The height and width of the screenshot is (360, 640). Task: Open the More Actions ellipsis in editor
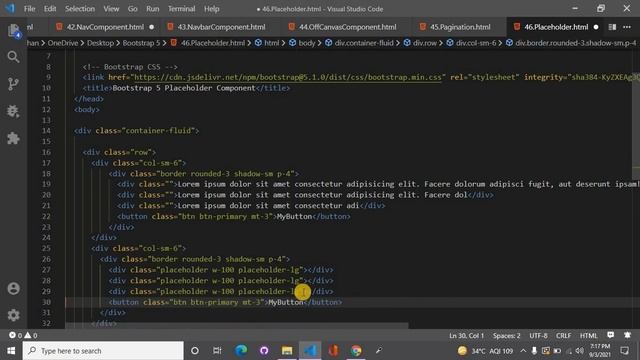point(627,27)
